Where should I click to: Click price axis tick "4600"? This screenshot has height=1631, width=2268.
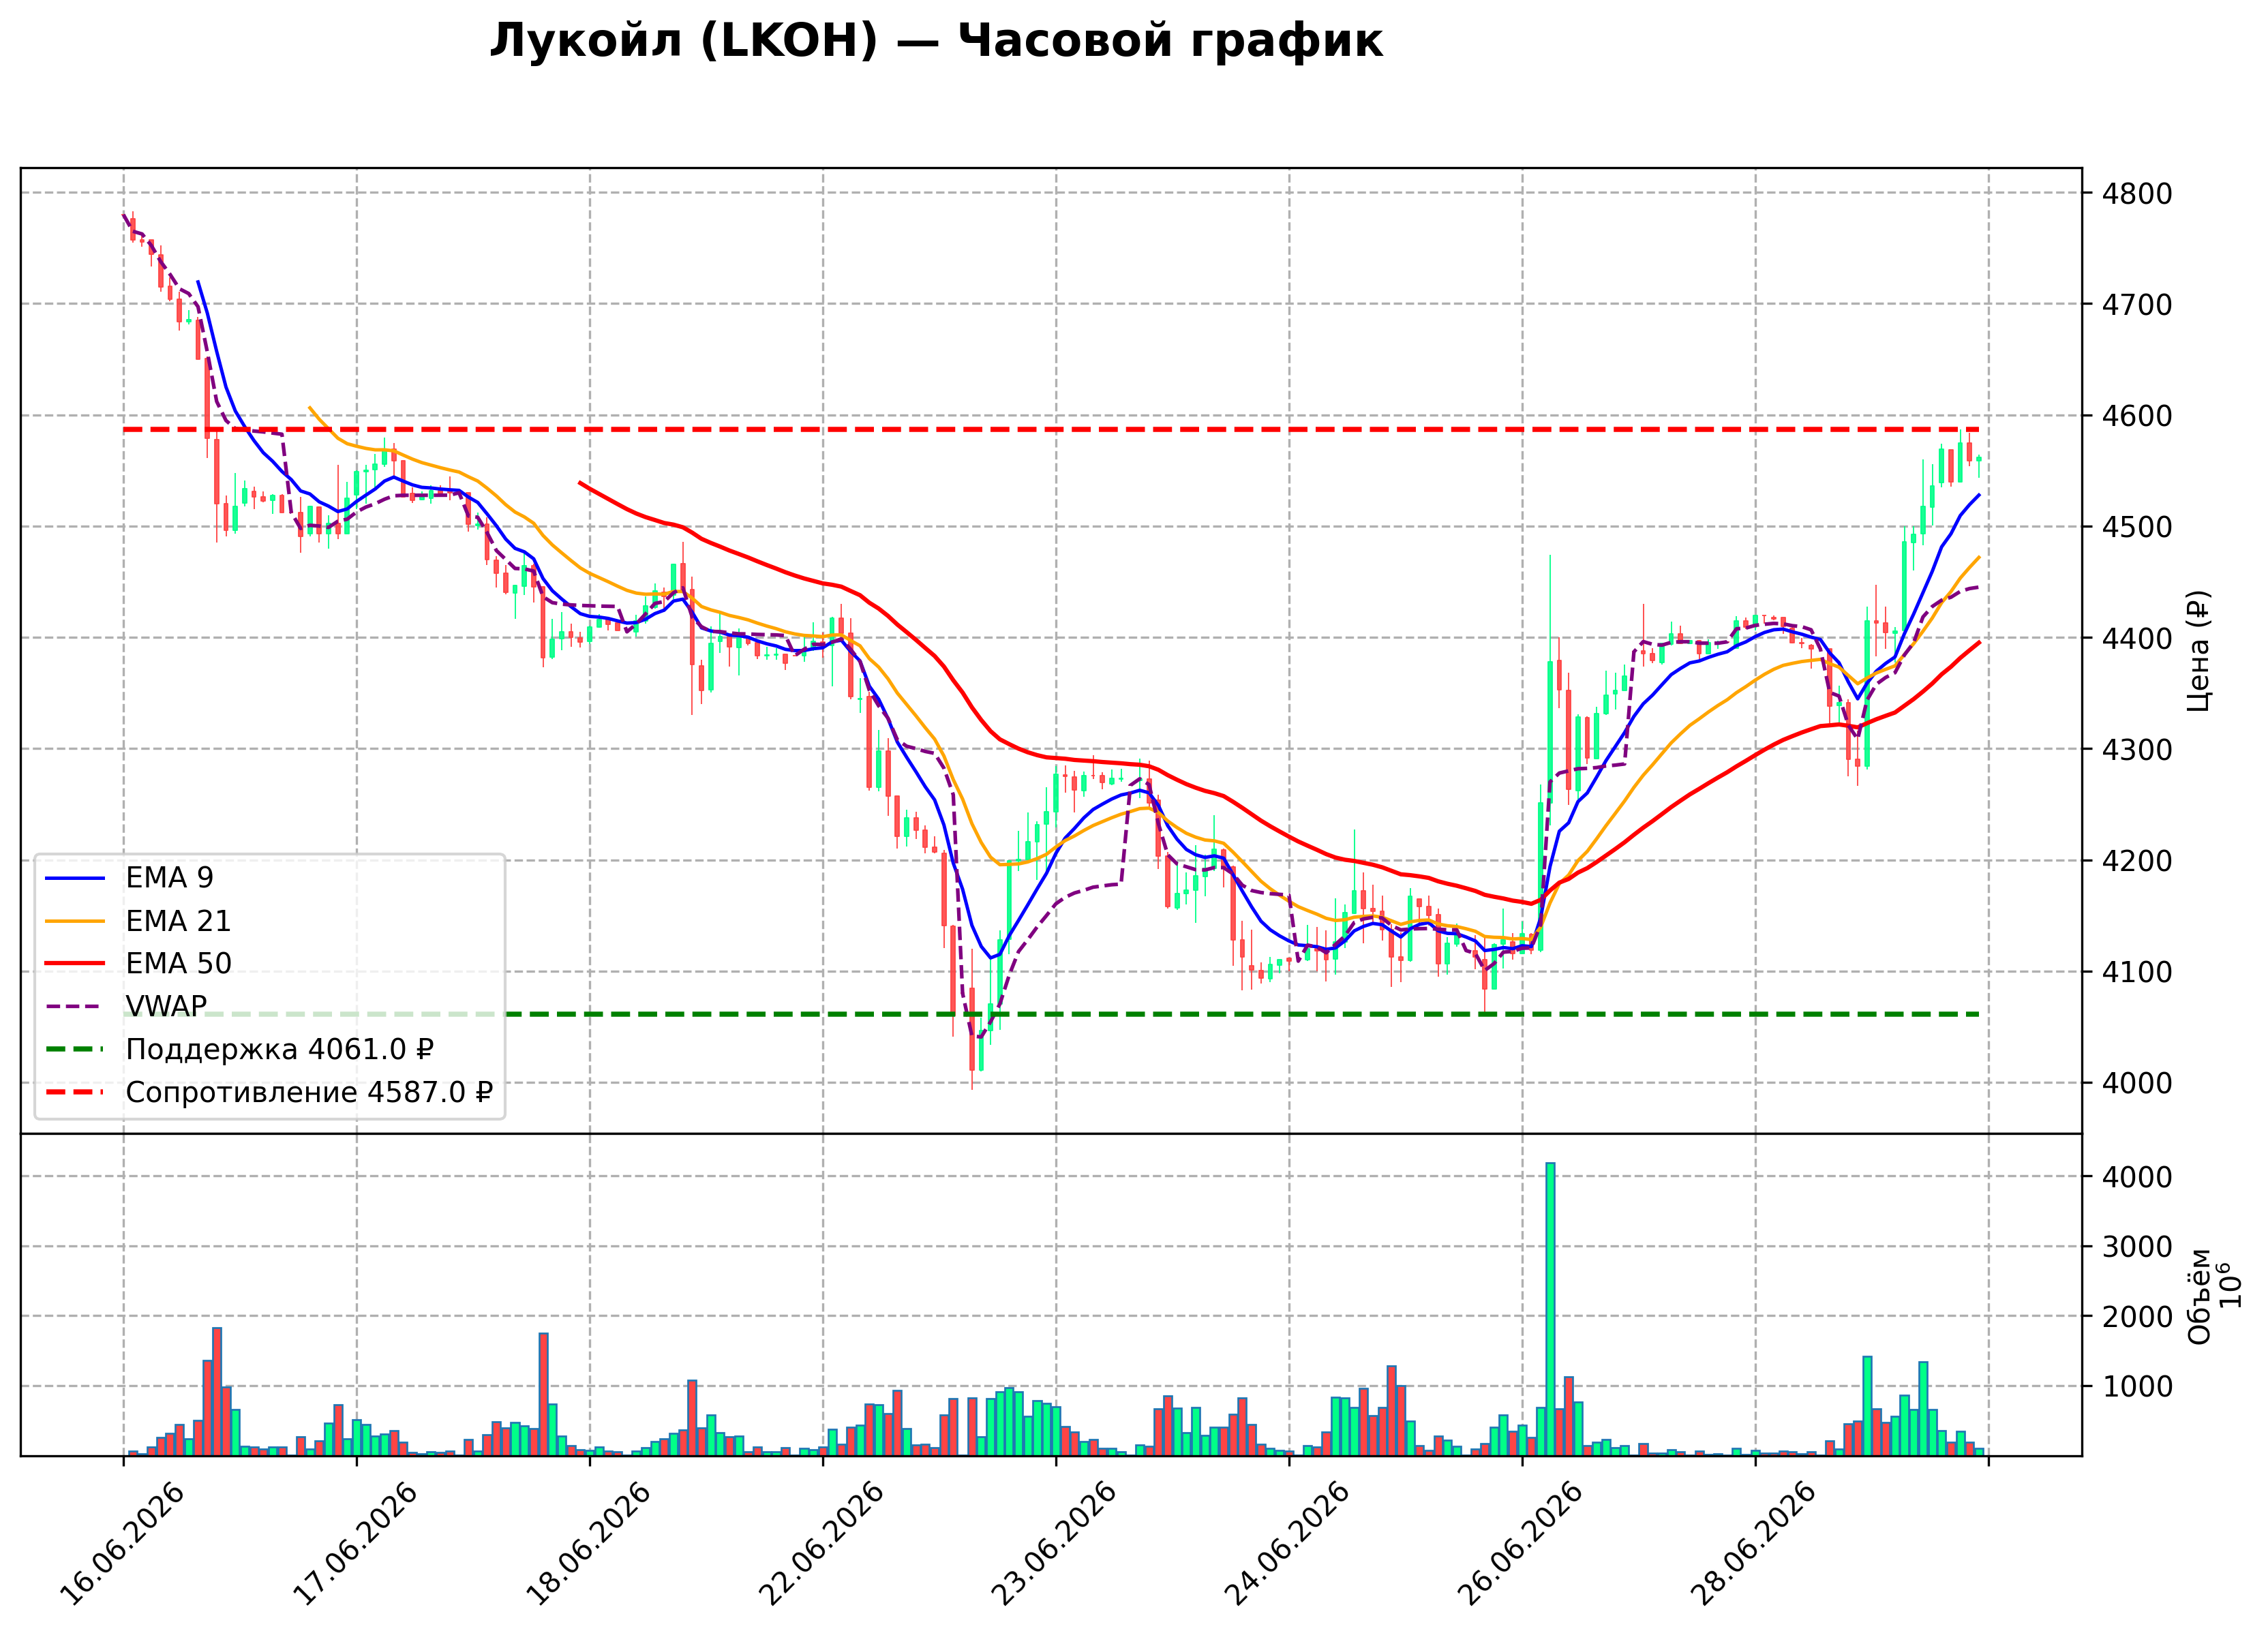2137,416
